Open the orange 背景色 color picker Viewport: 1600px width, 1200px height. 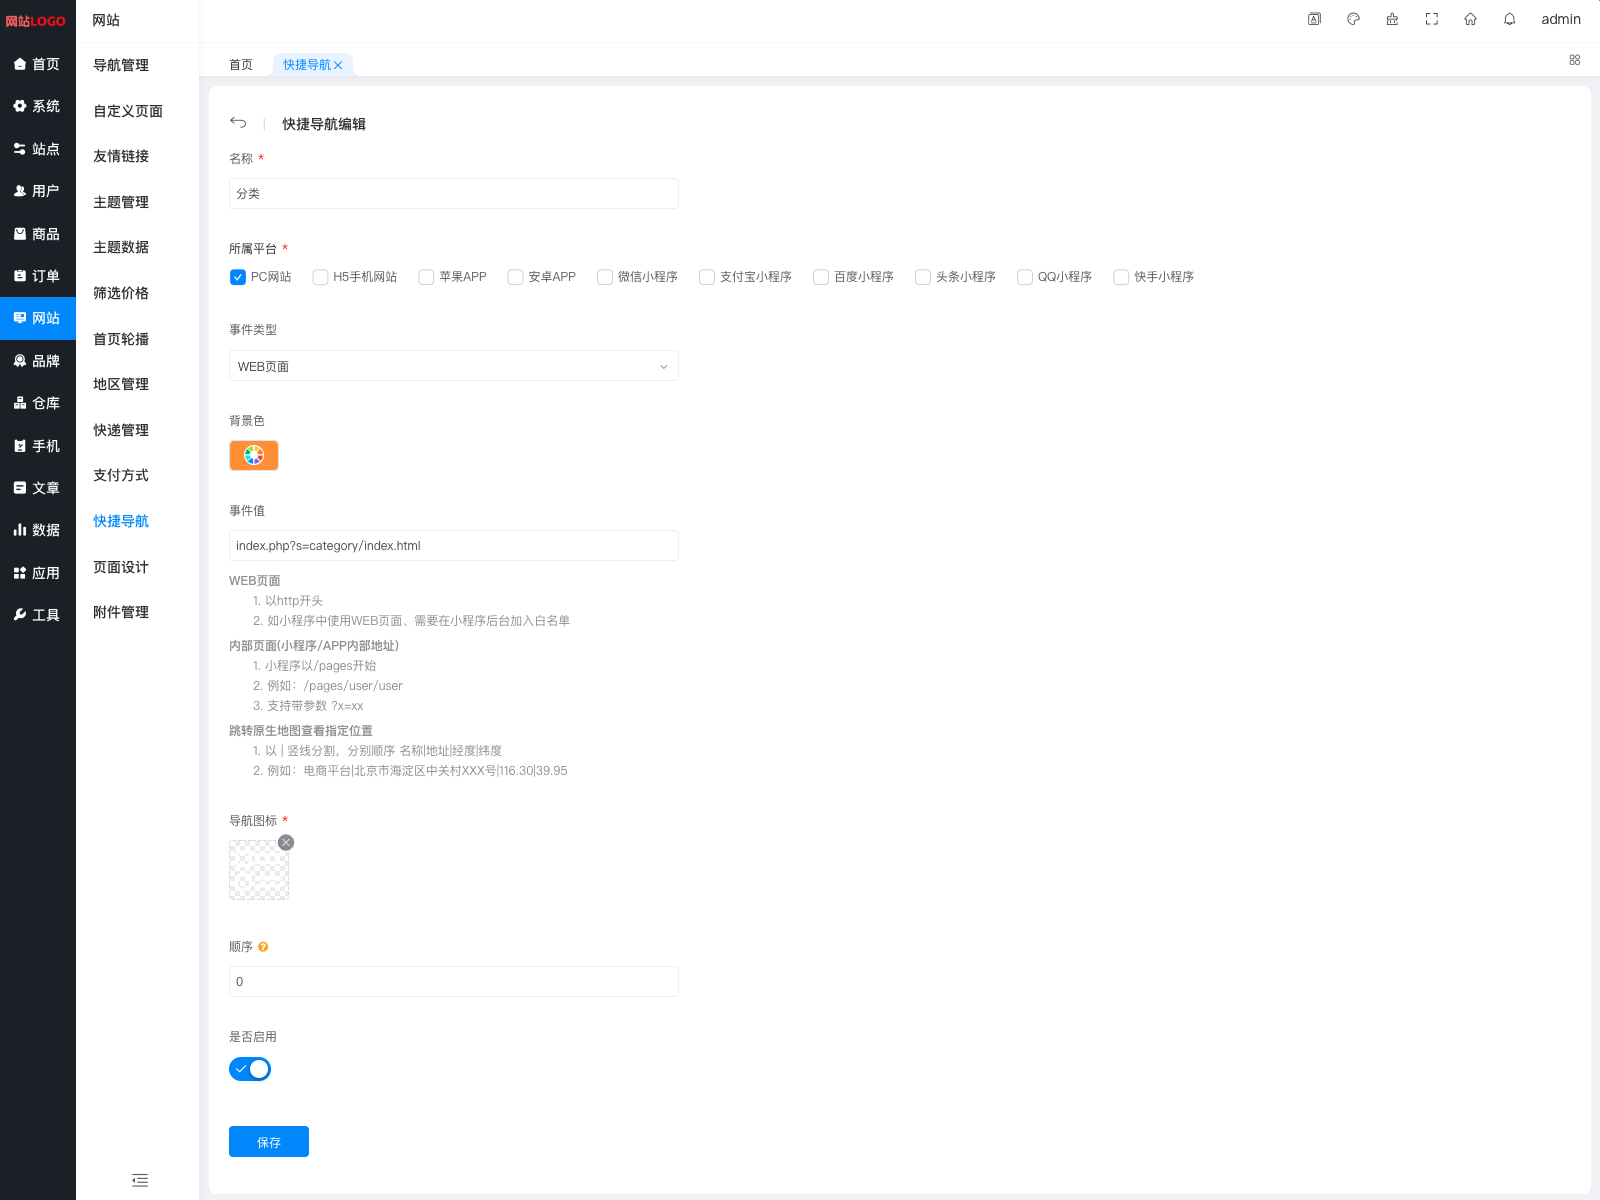pos(254,456)
